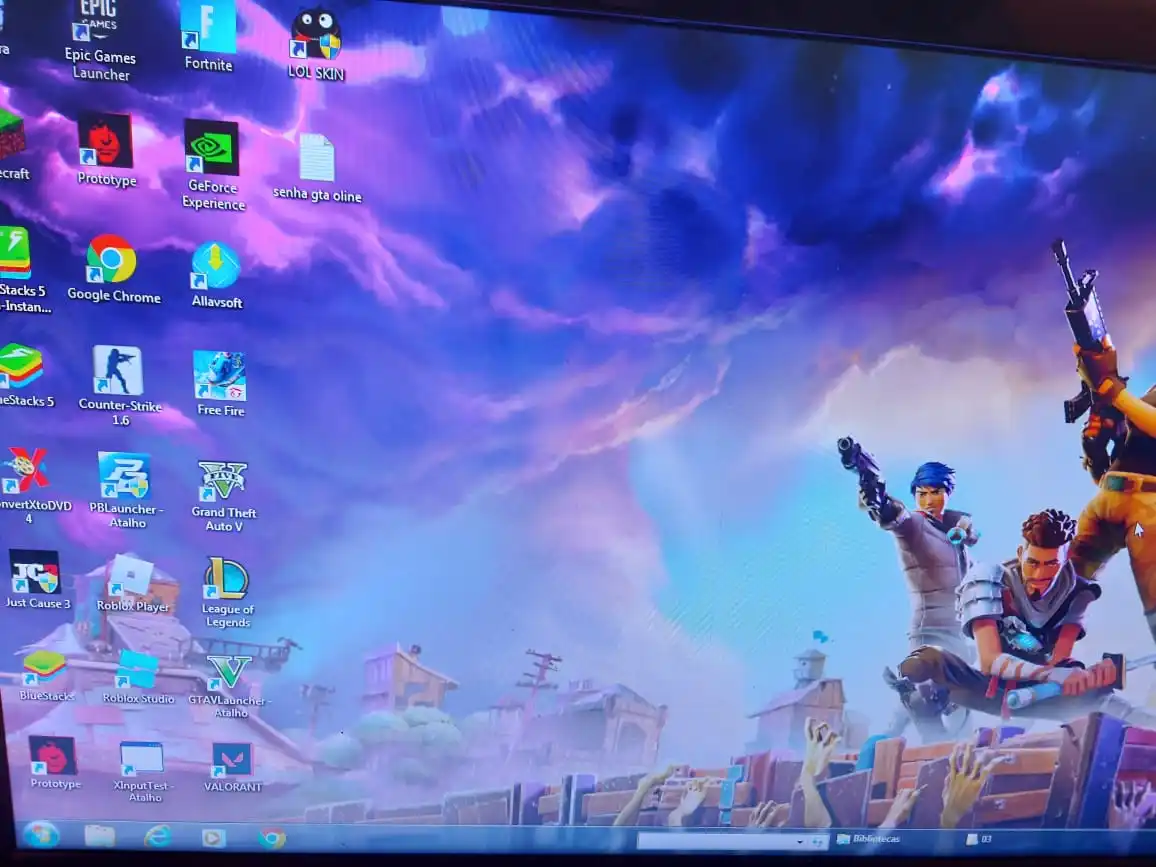Open Counter-Strike 1.6 shortcut
This screenshot has height=867, width=1156.
click(119, 386)
